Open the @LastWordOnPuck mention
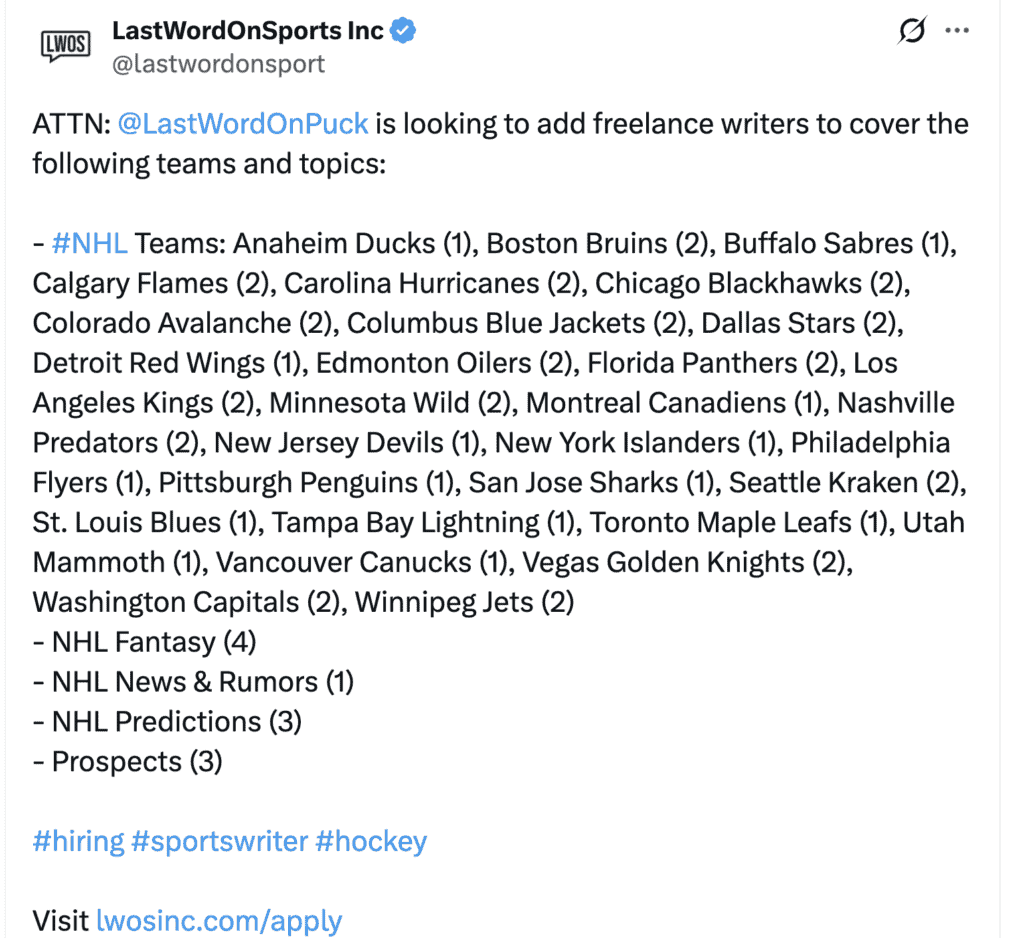The width and height of the screenshot is (1024, 938). (x=243, y=124)
